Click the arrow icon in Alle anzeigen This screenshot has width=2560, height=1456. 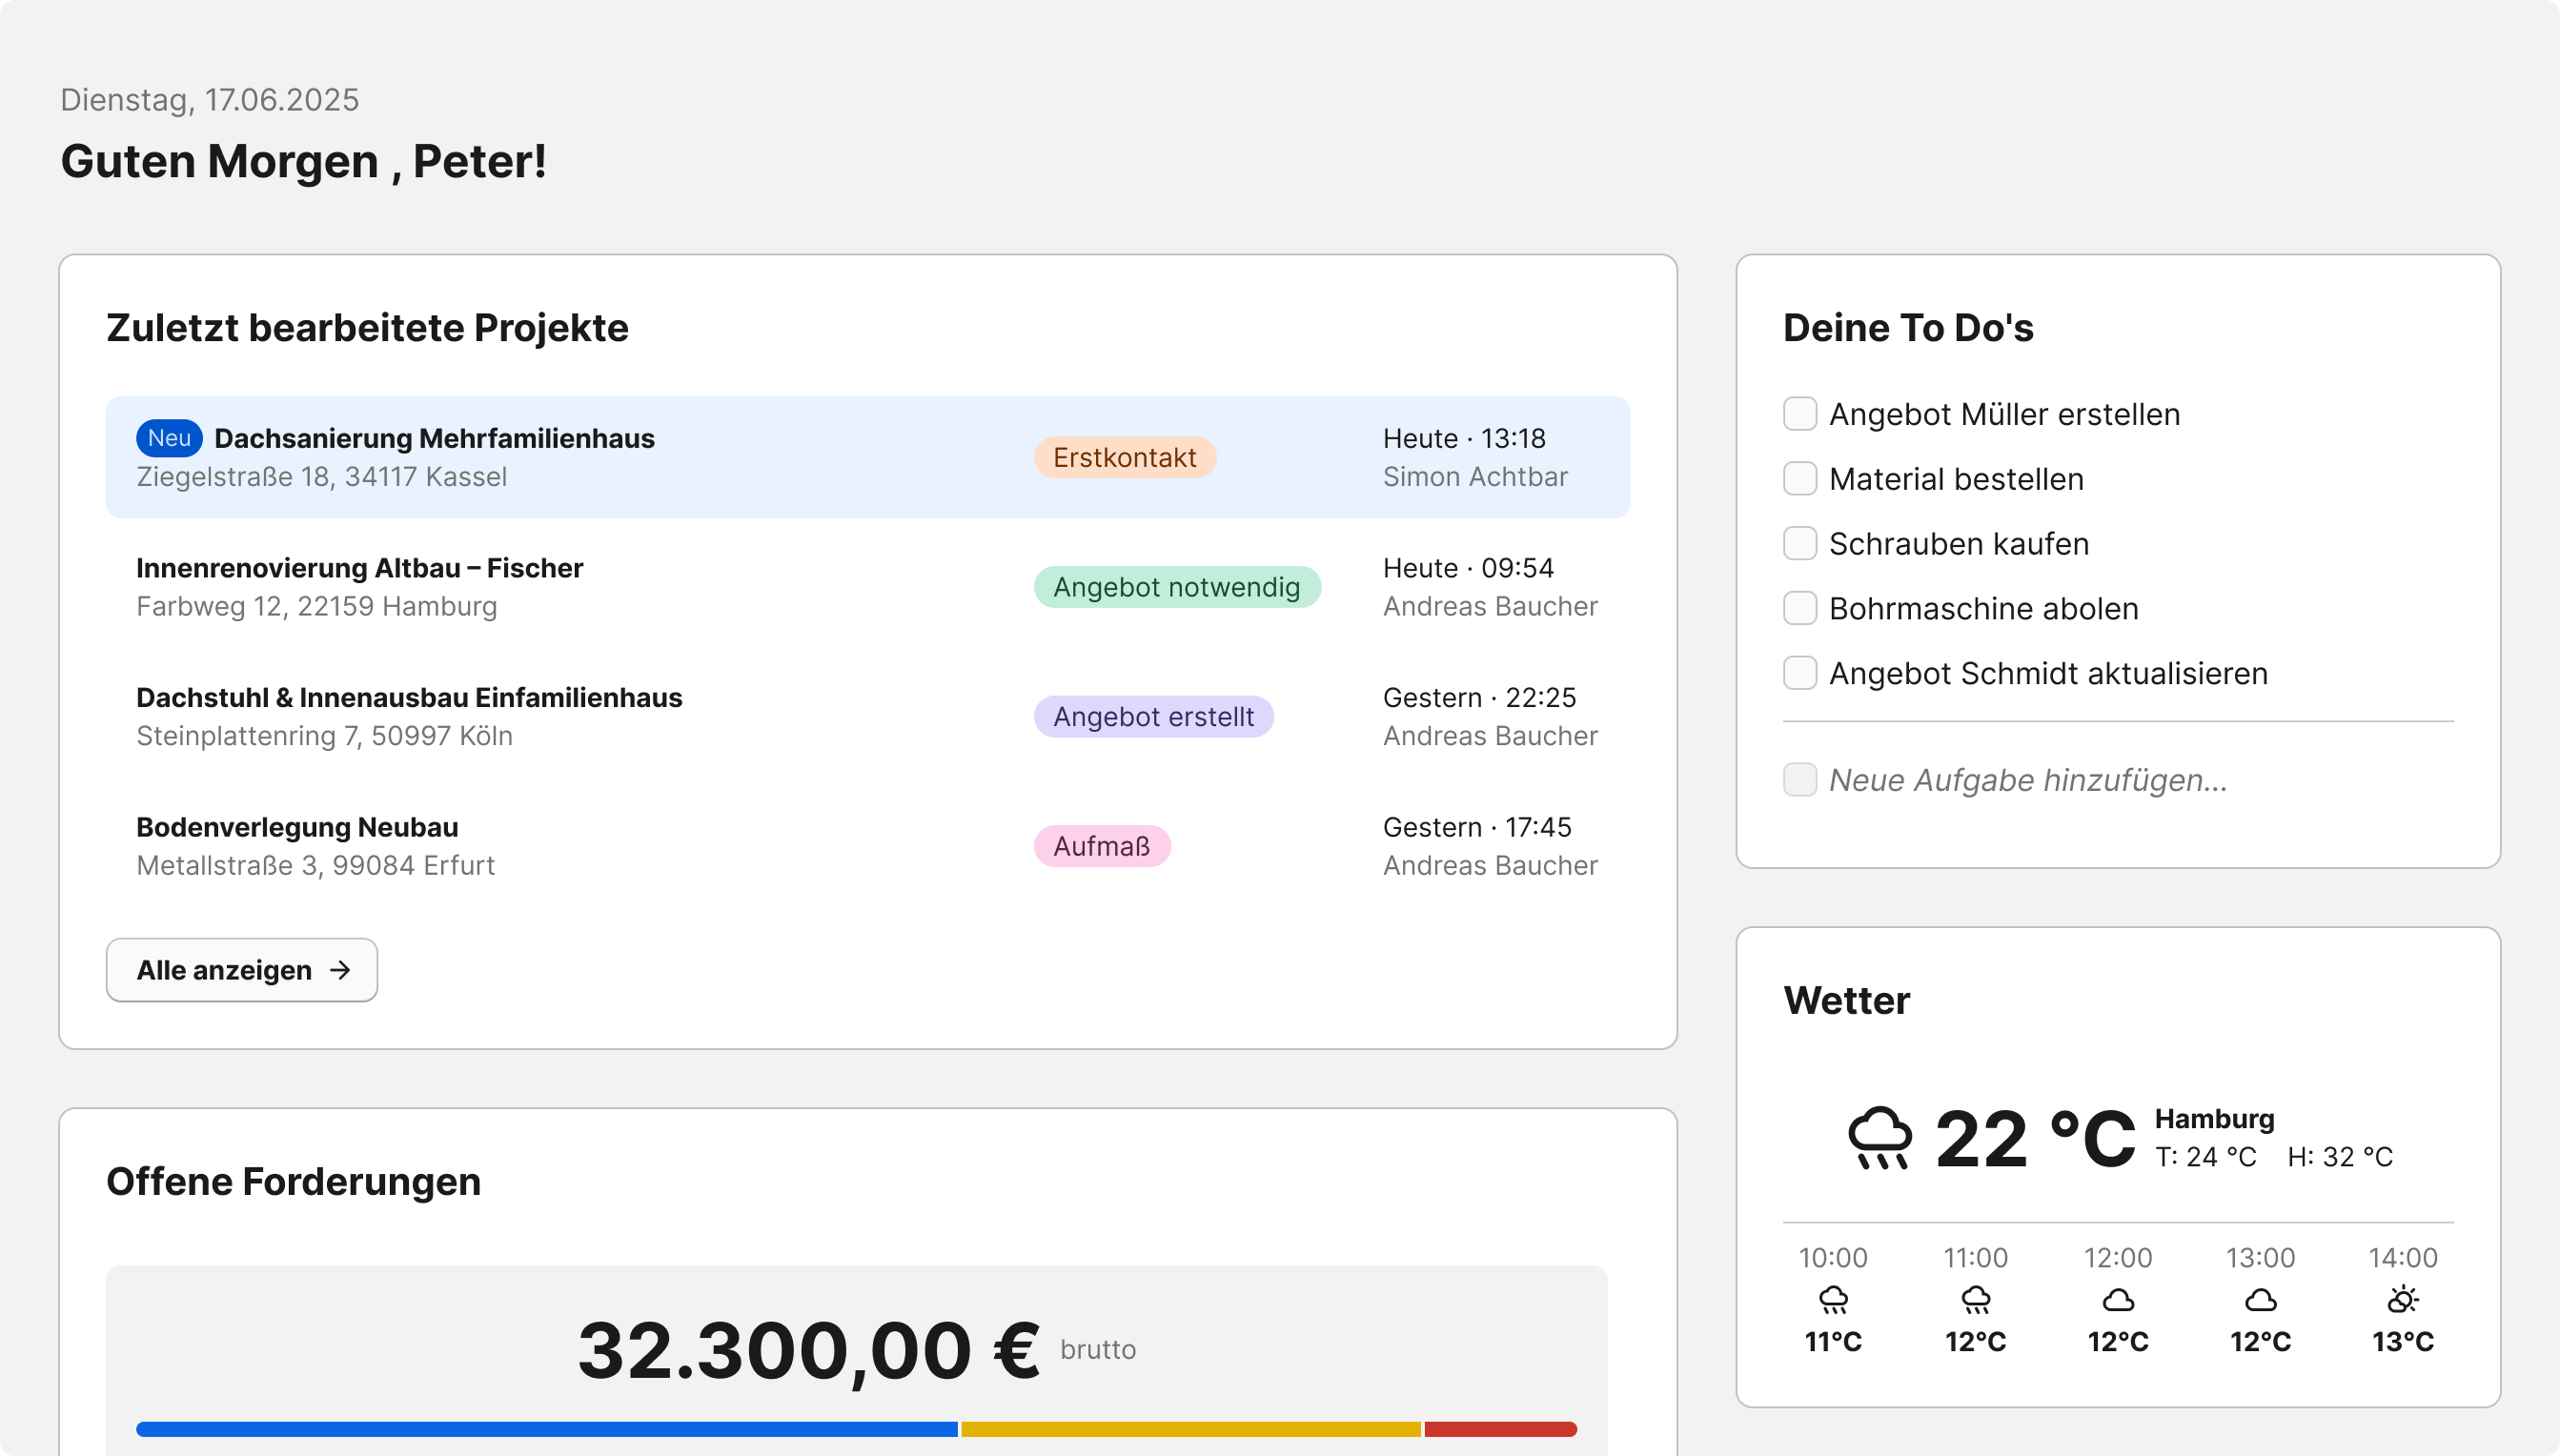pos(340,970)
